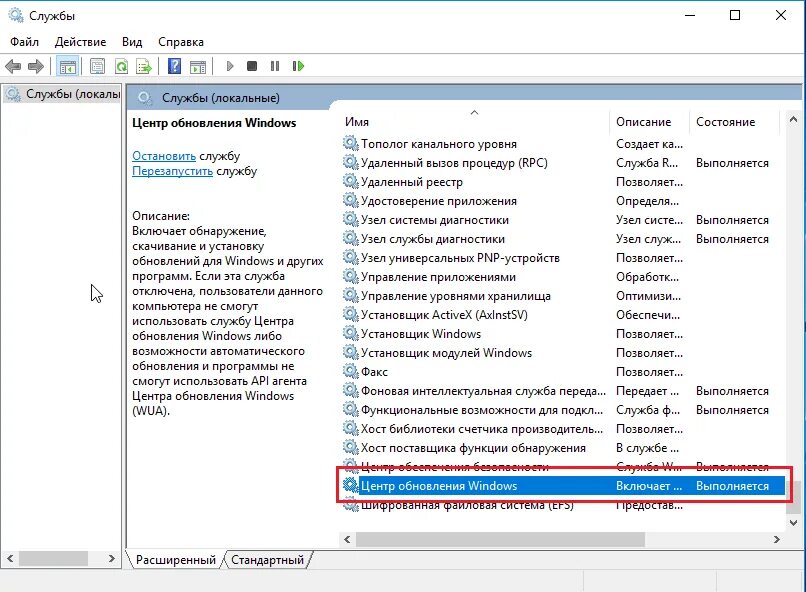
Task: Select the Шифрованная файловая система (EFS) row
Action: [x=563, y=505]
